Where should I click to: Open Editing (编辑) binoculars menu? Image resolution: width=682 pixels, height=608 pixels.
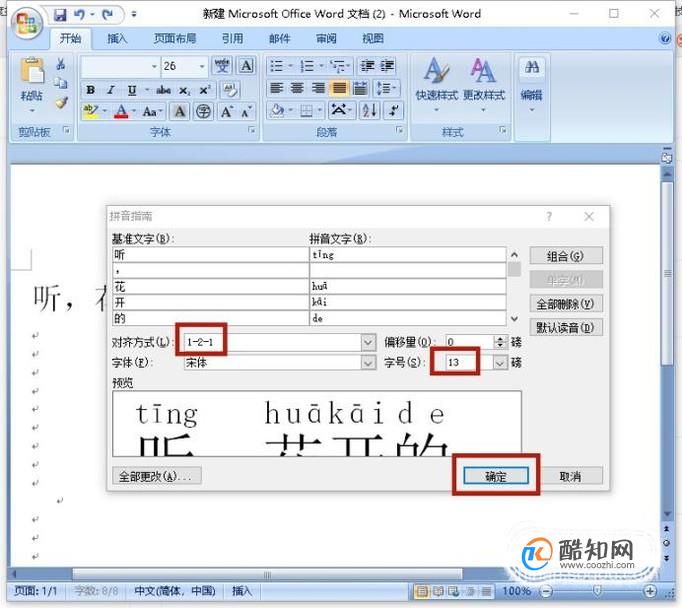tap(532, 83)
